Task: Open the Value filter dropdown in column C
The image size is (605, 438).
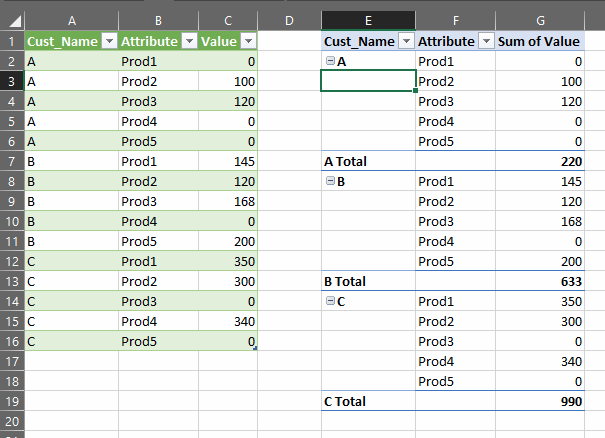Action: (x=248, y=41)
